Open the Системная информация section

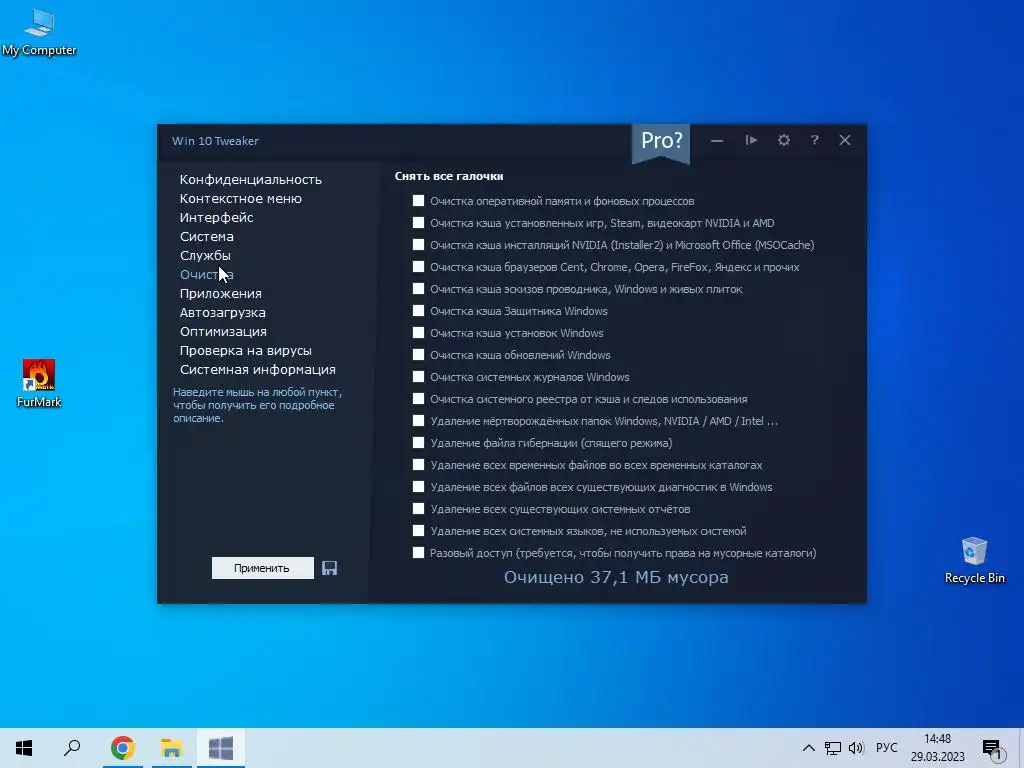(258, 370)
